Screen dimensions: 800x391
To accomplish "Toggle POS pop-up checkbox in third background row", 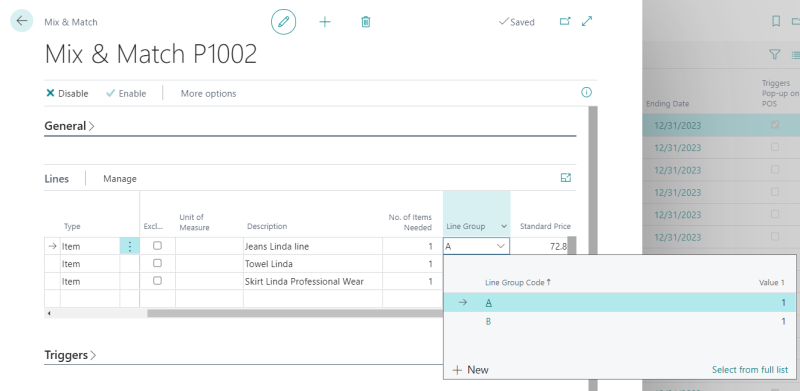I will point(774,169).
